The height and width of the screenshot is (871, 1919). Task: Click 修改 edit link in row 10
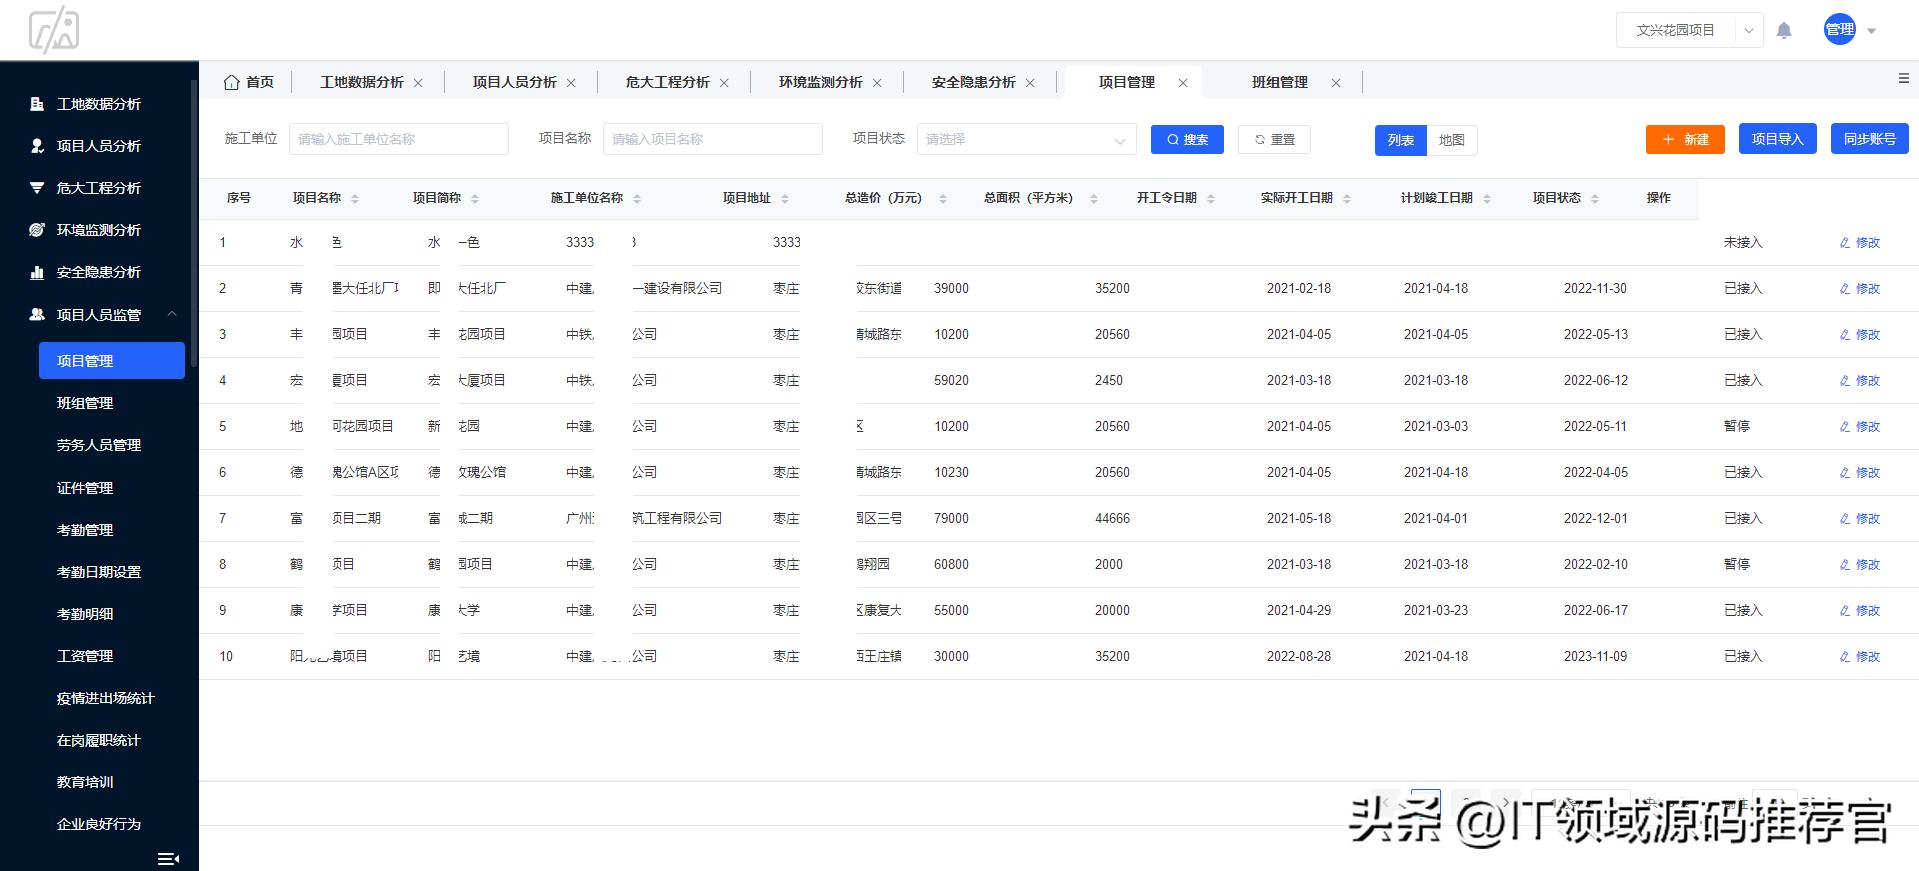[x=1860, y=656]
